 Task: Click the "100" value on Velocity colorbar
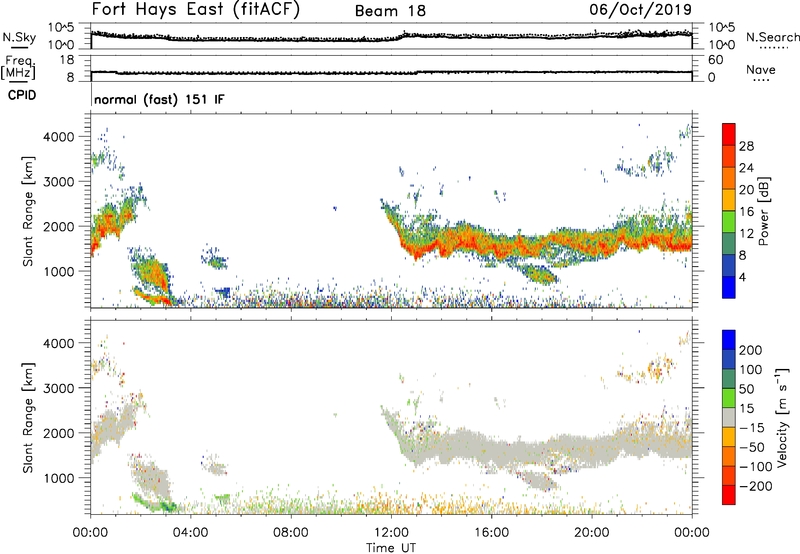pos(750,370)
